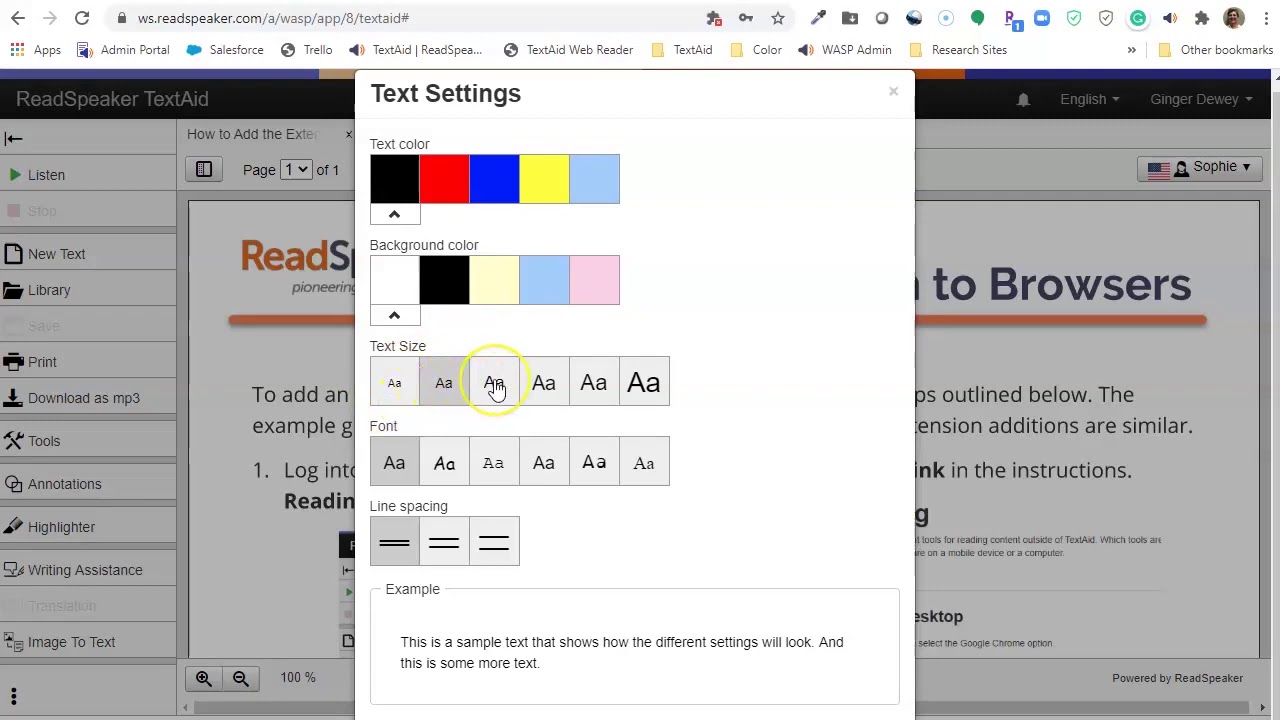The image size is (1280, 720).
Task: Choose the first font sample
Action: [x=395, y=462]
